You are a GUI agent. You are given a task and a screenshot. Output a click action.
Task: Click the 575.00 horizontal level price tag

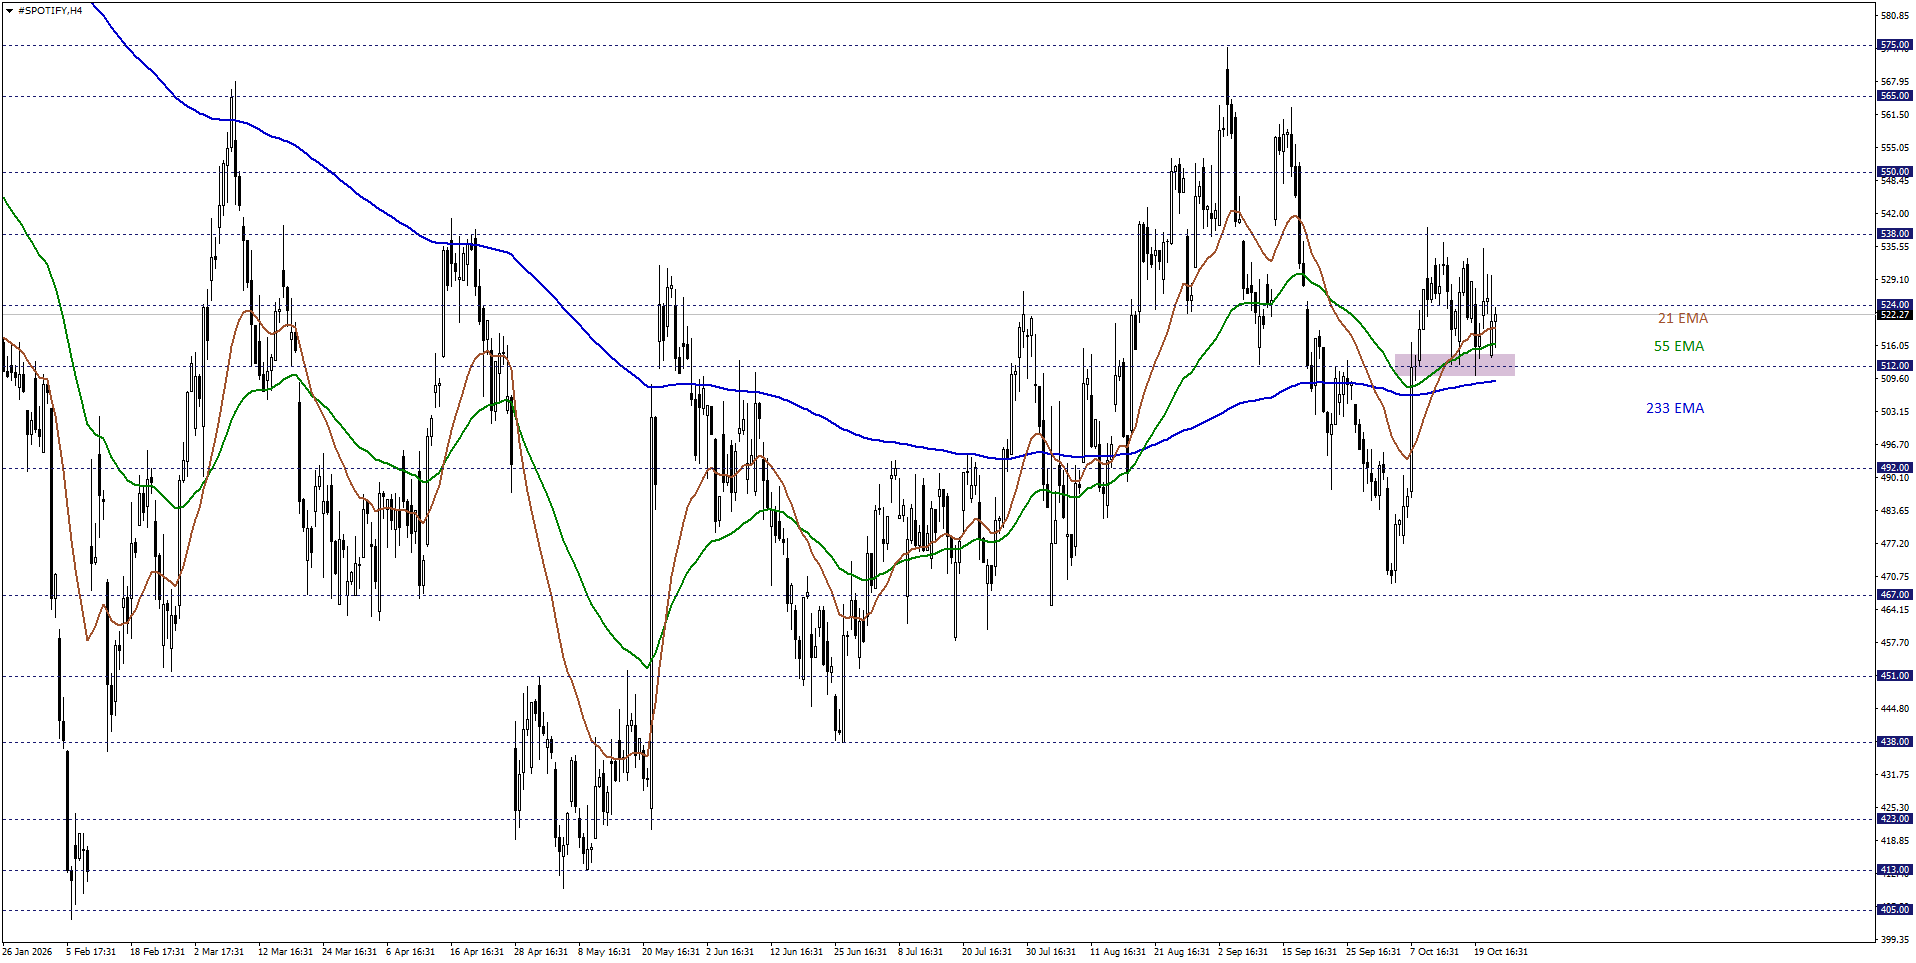pyautogui.click(x=1895, y=45)
